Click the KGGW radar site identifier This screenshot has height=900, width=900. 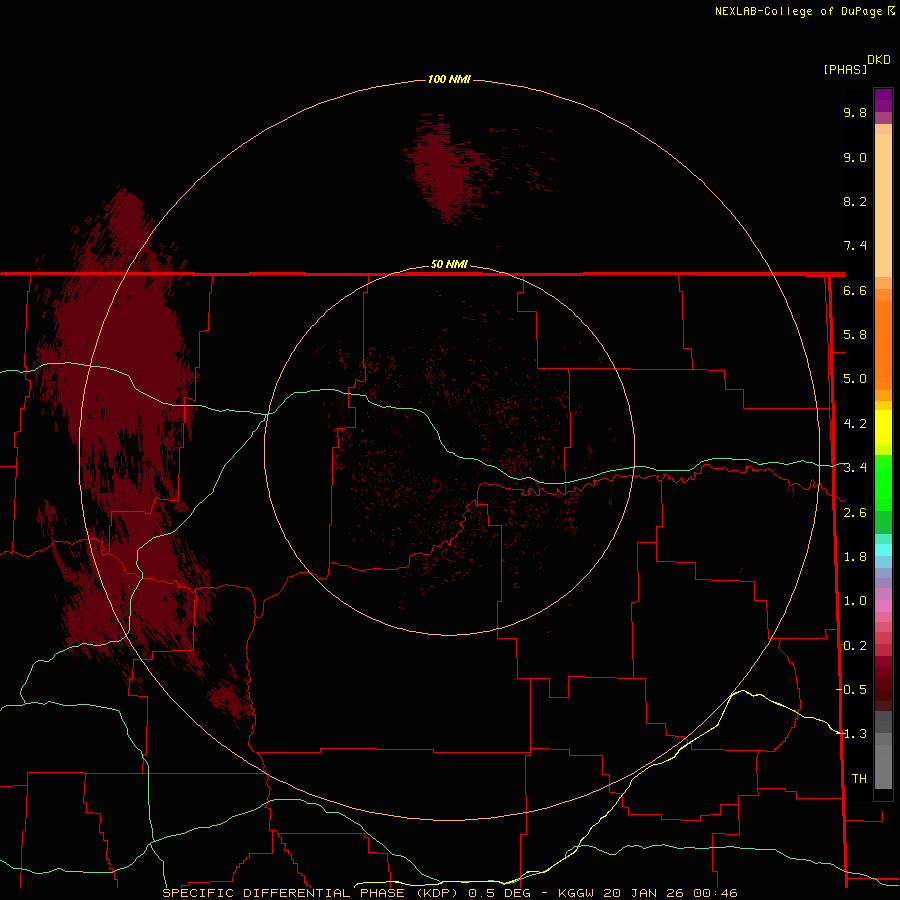click(576, 893)
